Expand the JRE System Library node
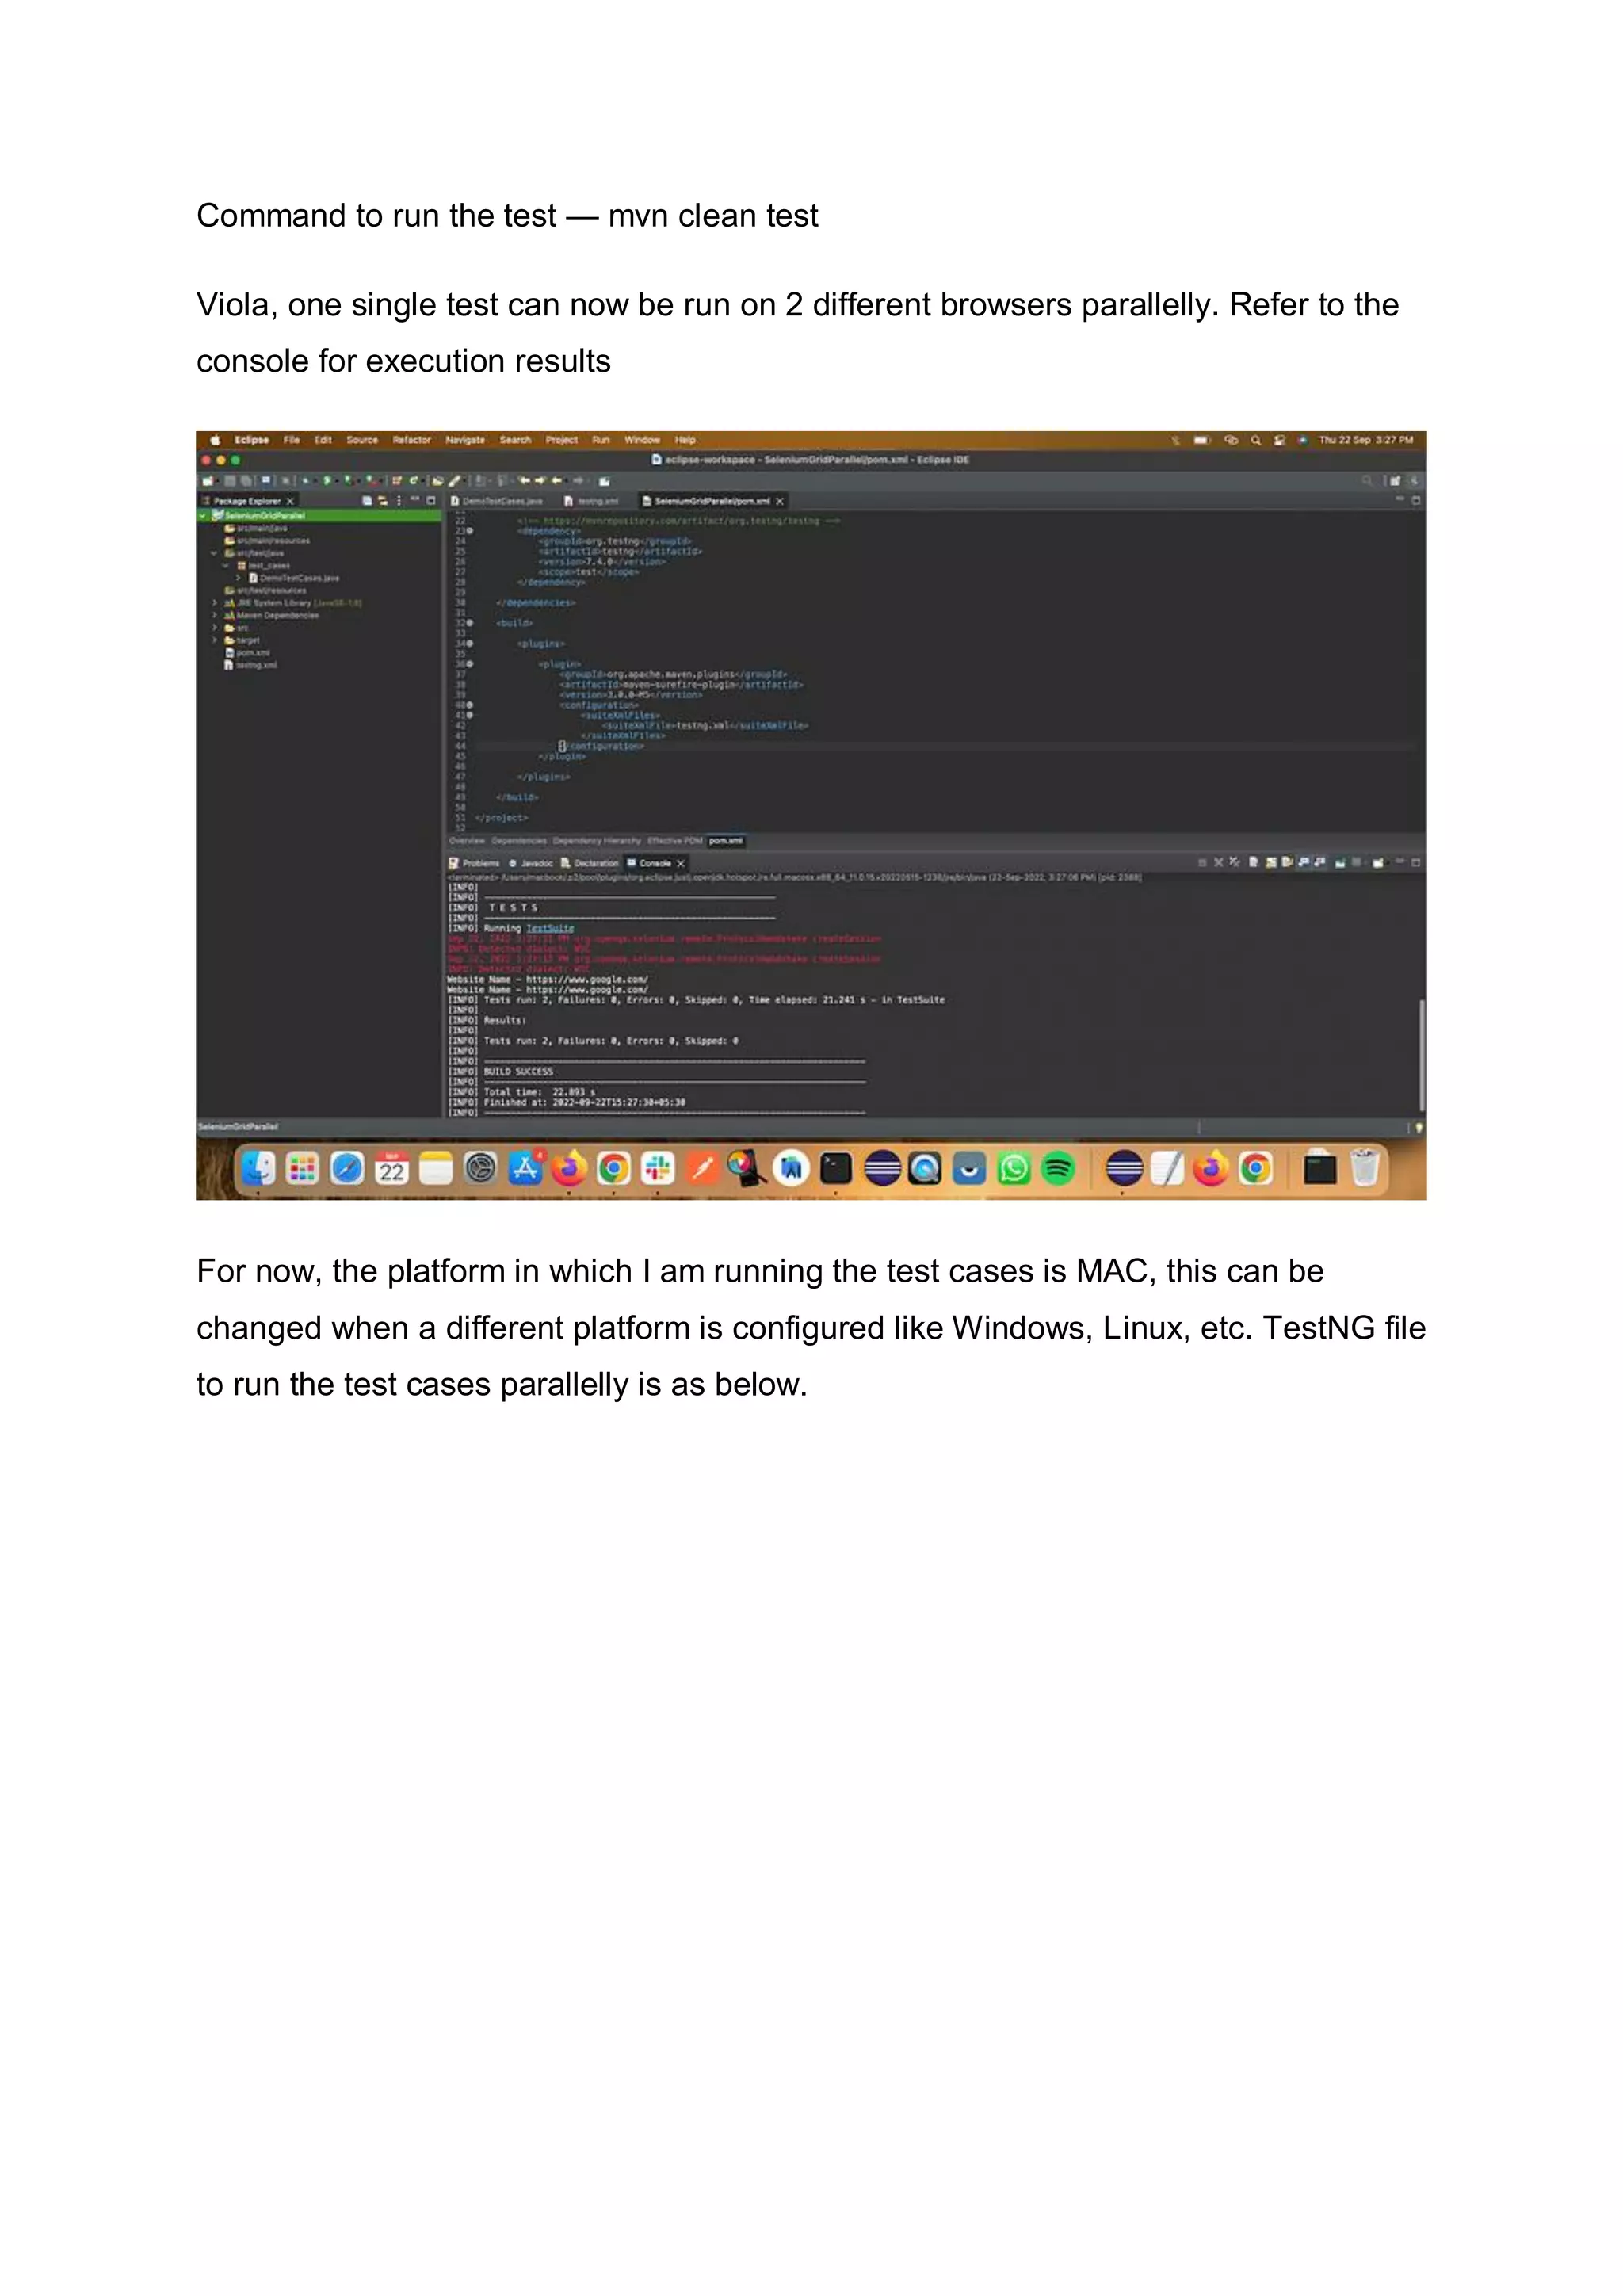The width and height of the screenshot is (1623, 2296). coord(214,603)
